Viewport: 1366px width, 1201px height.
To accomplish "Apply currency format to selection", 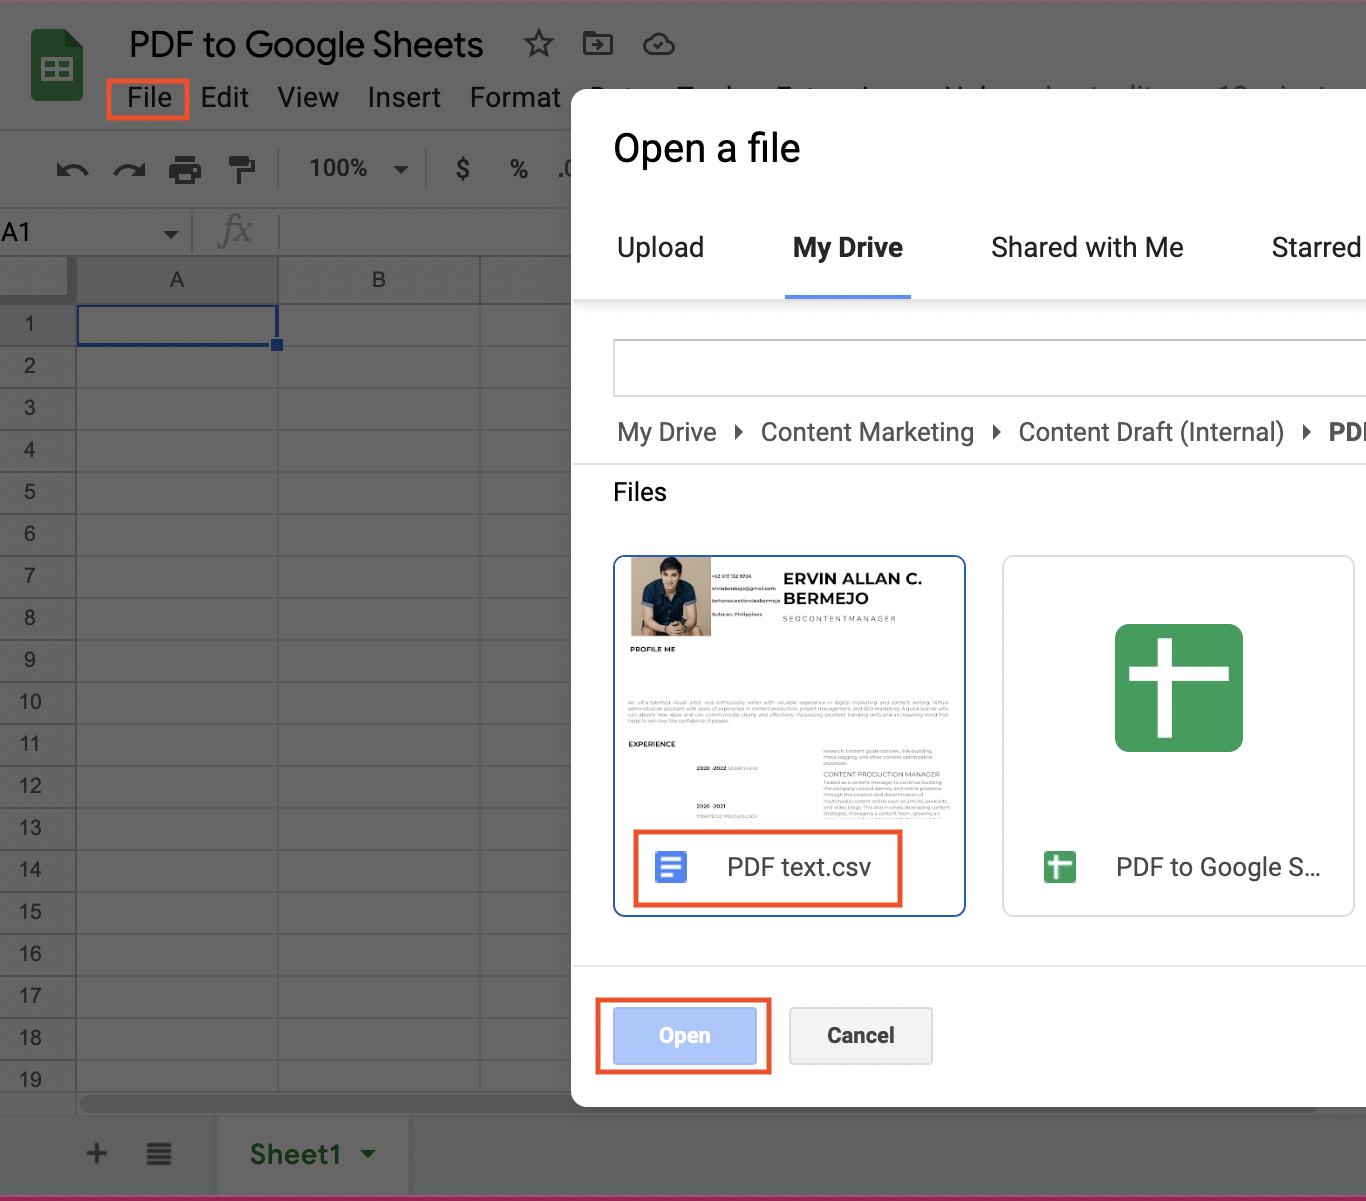I will pyautogui.click(x=462, y=168).
